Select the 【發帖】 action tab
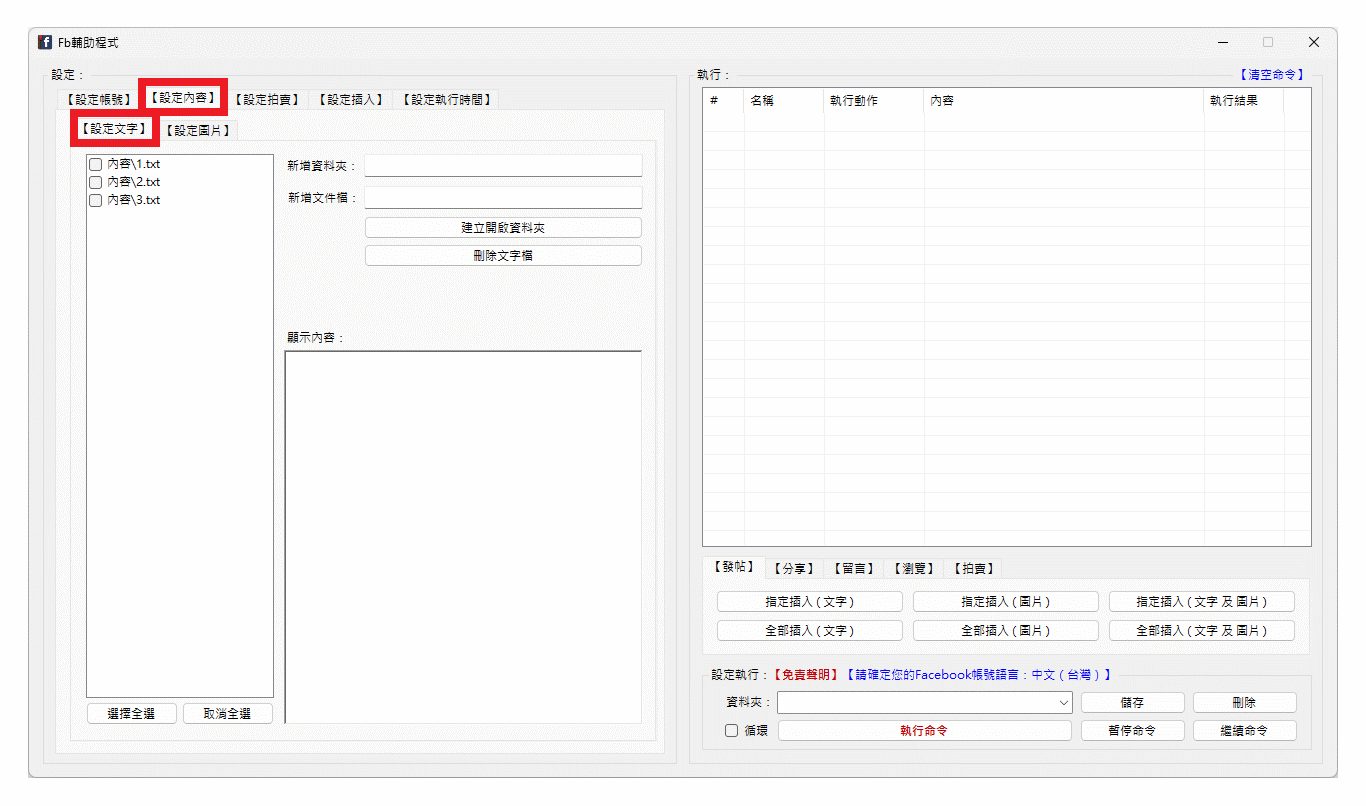Viewport: 1366px width, 806px height. tap(734, 567)
